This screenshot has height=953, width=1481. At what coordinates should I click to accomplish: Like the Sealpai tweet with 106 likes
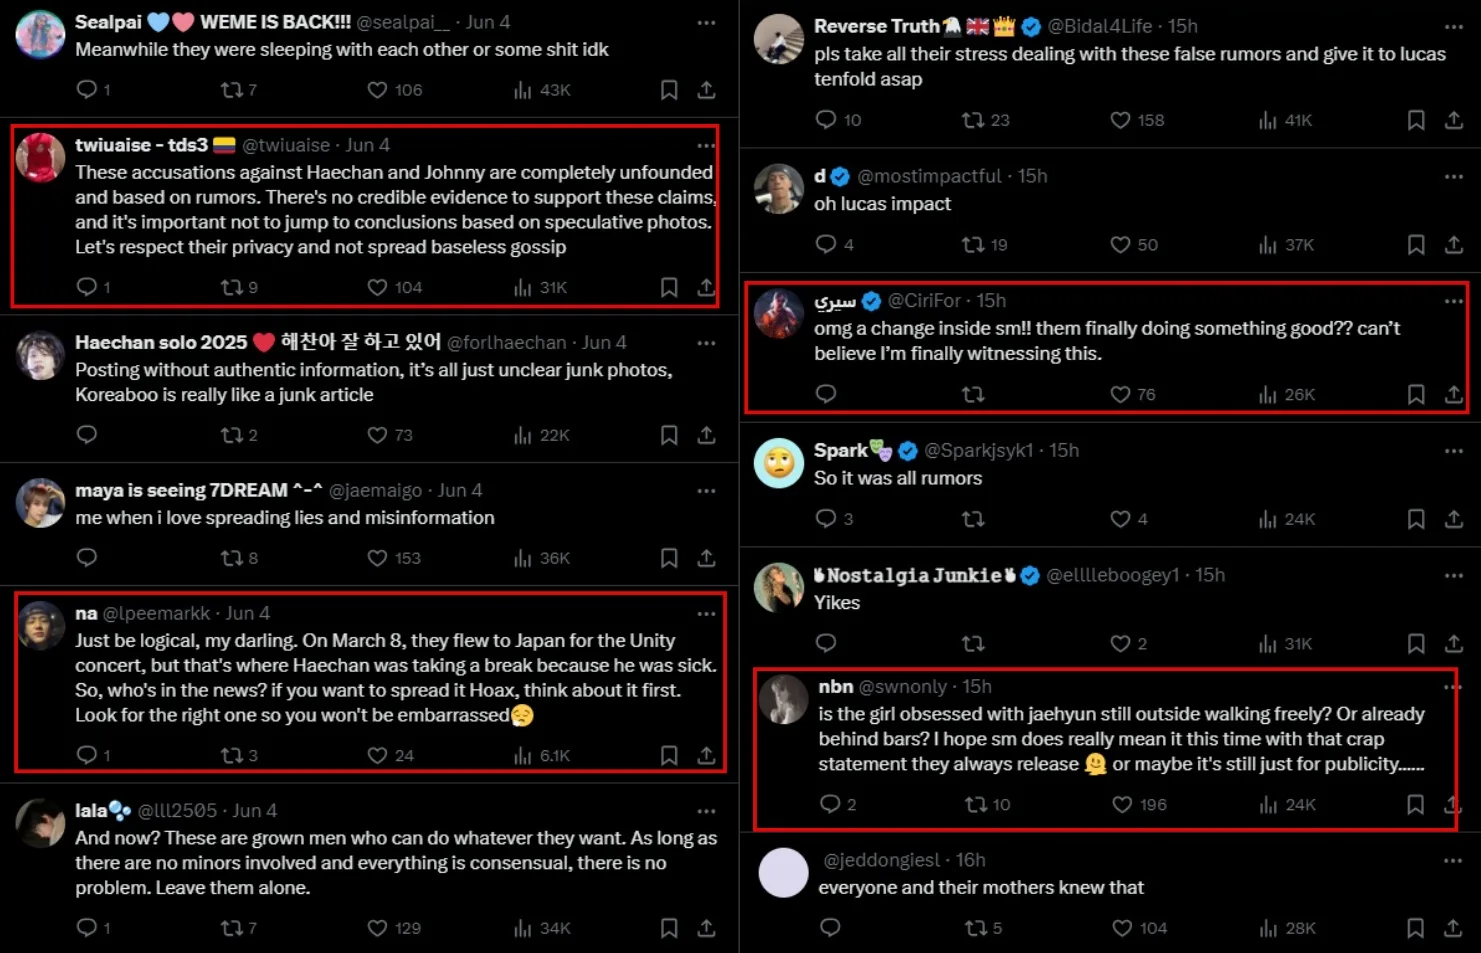tap(377, 90)
